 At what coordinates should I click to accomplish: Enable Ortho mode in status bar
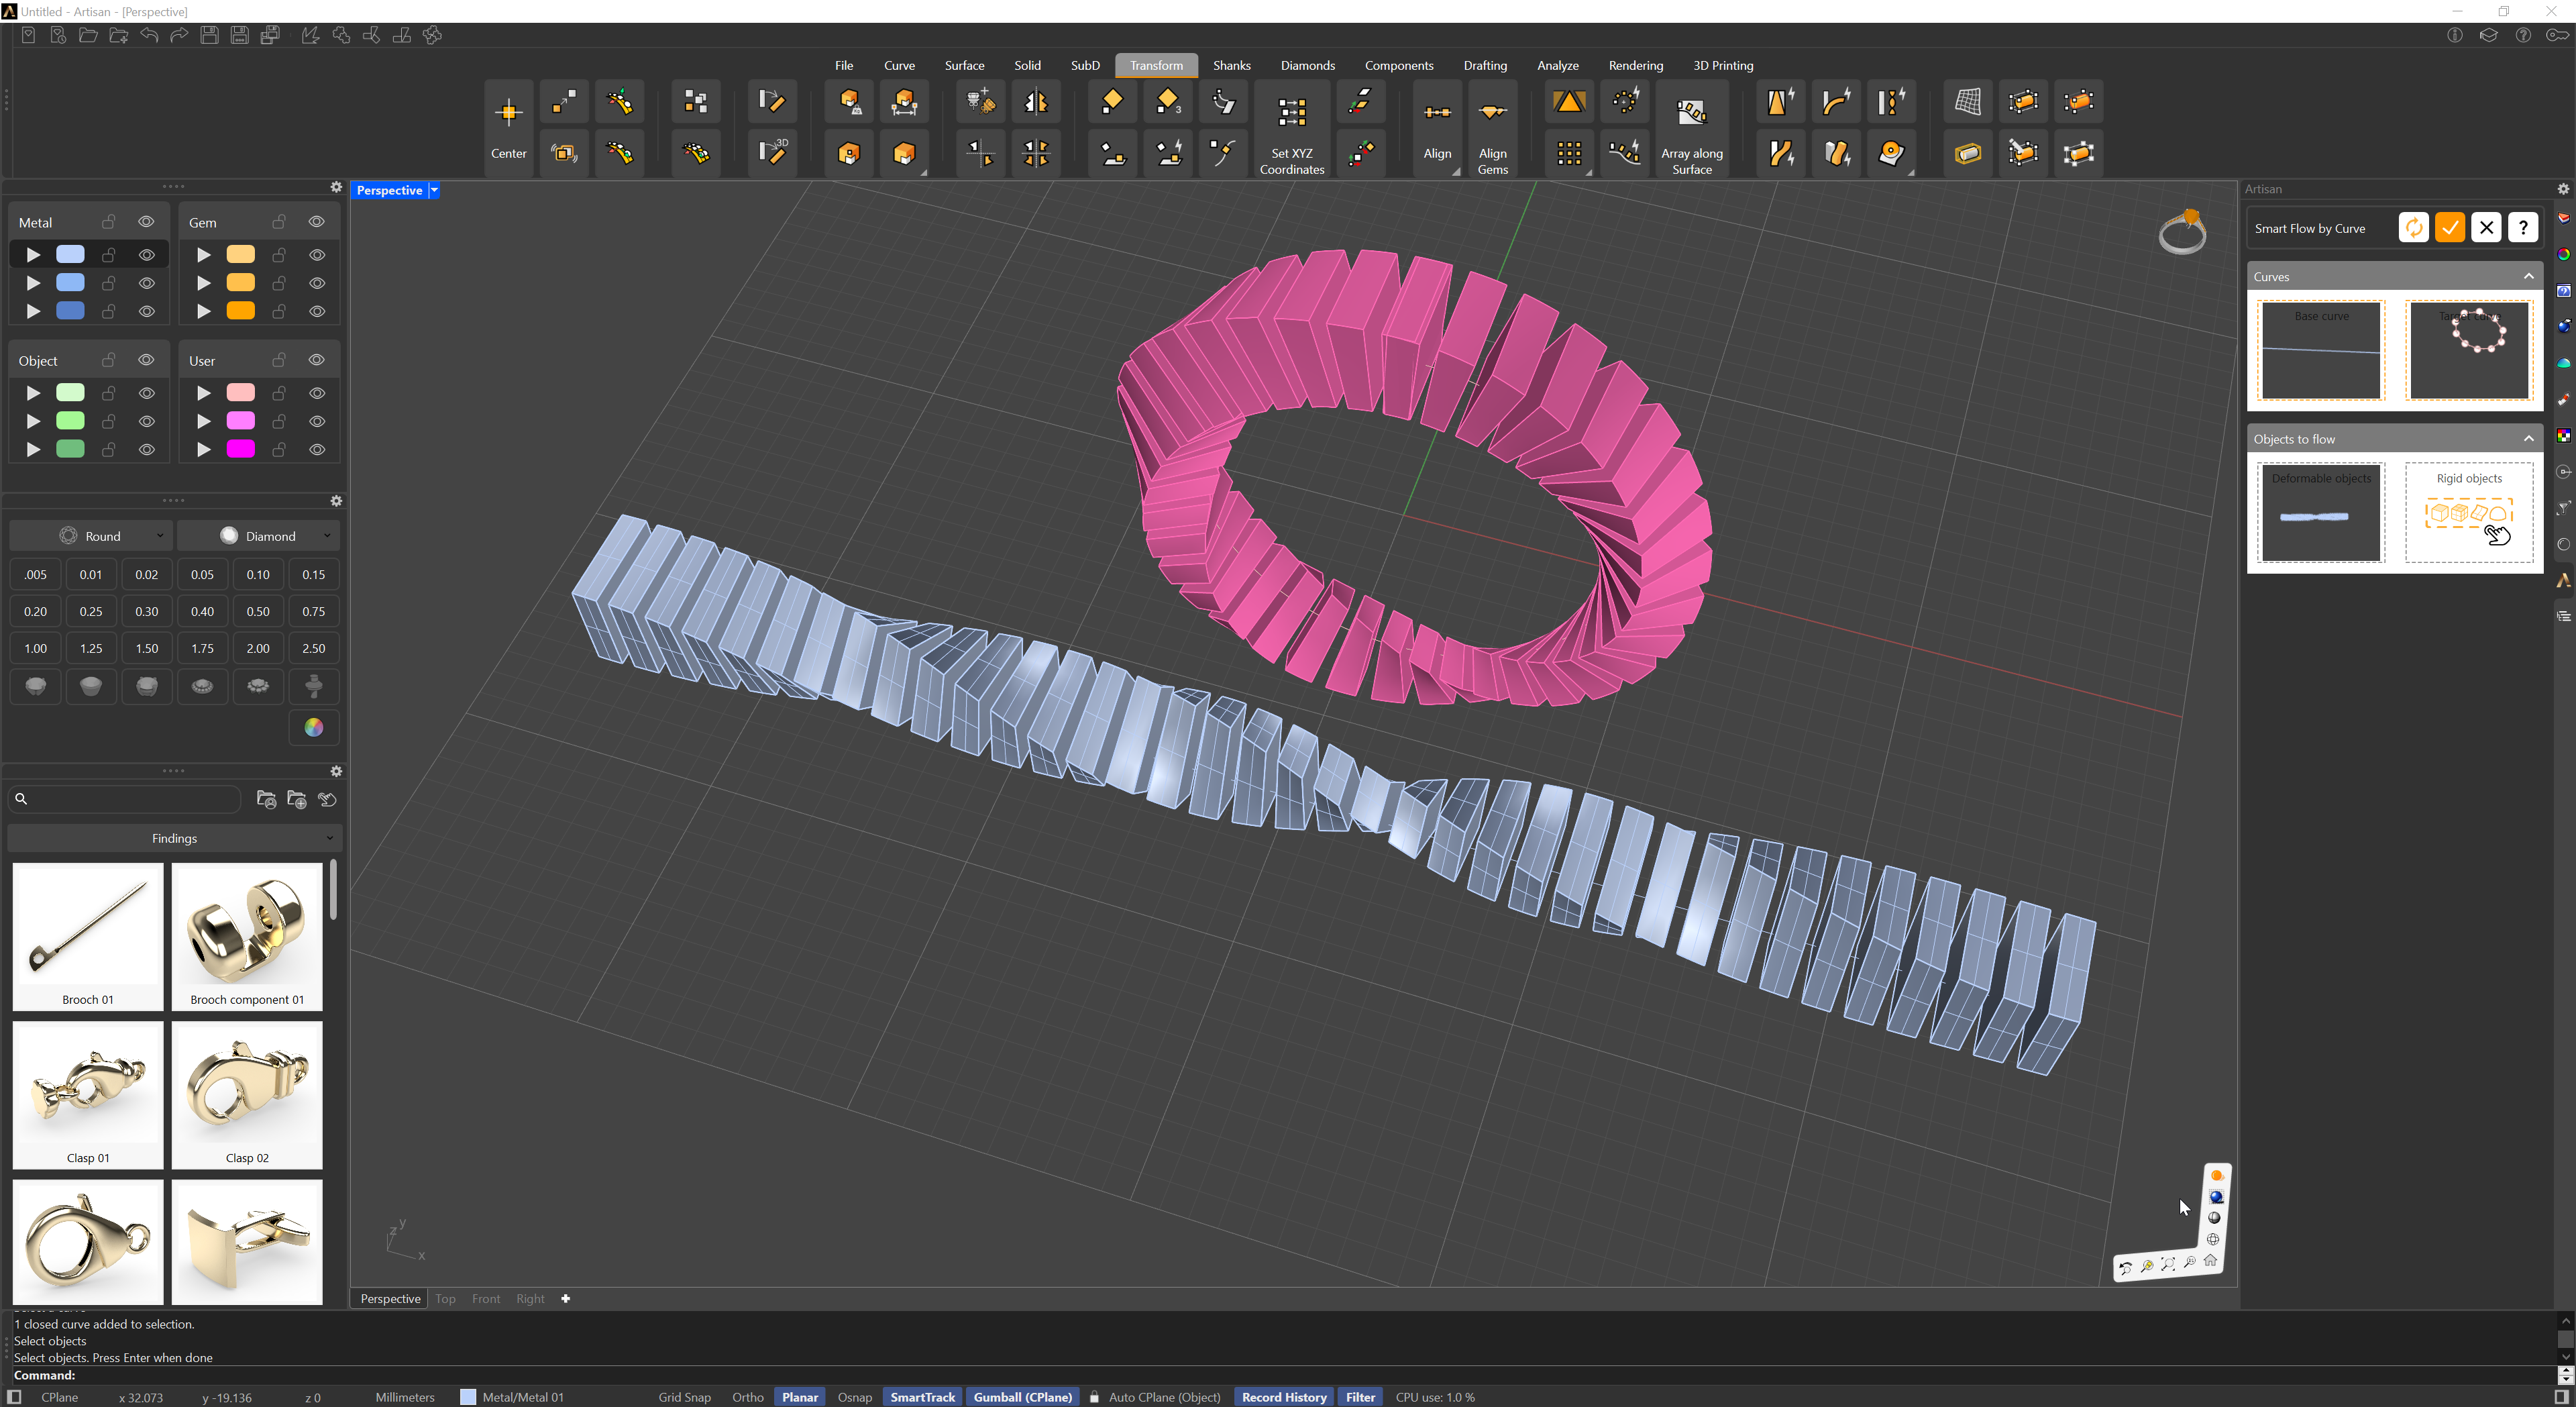747,1397
